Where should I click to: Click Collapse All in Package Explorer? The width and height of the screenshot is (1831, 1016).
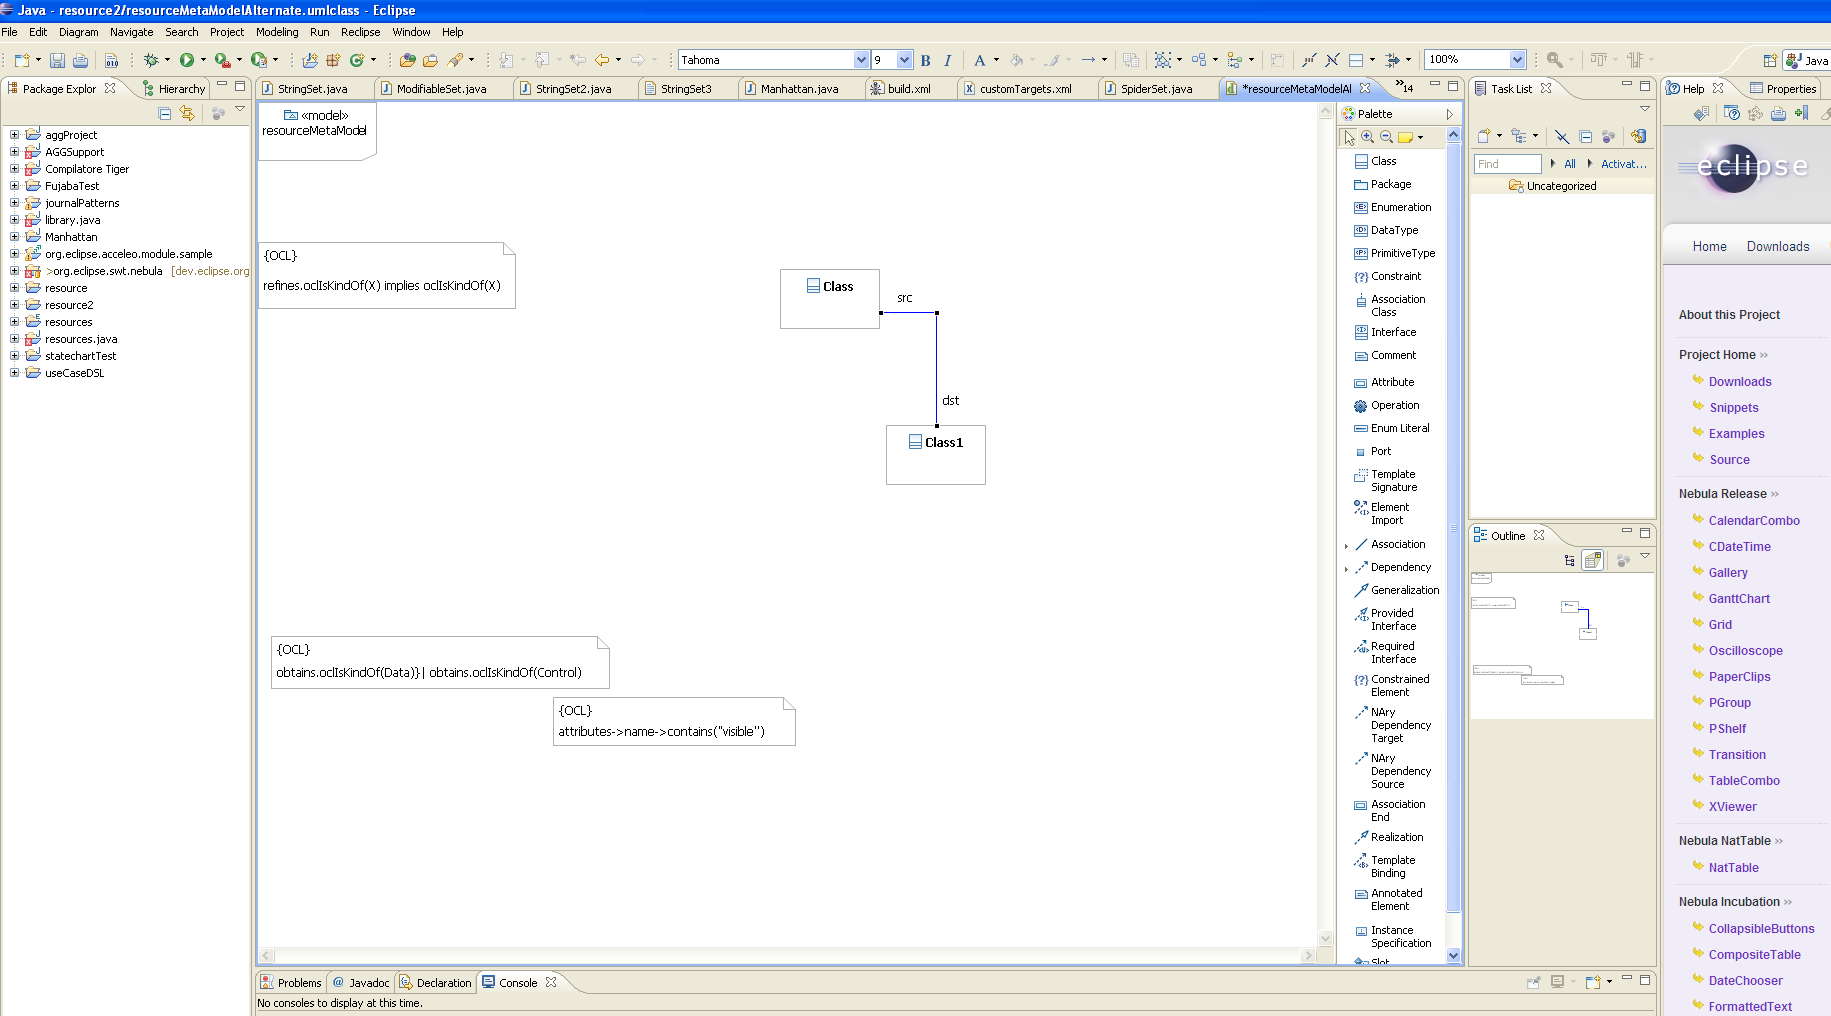[x=165, y=114]
